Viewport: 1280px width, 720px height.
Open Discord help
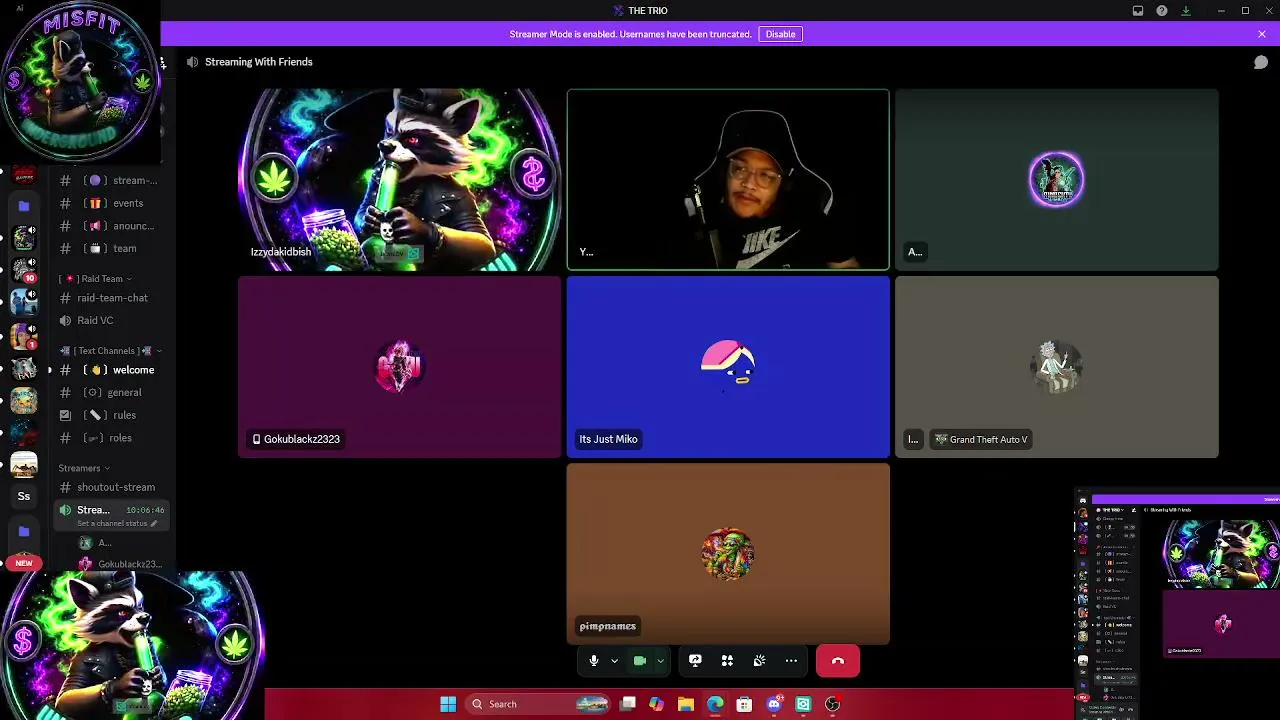click(x=1162, y=11)
